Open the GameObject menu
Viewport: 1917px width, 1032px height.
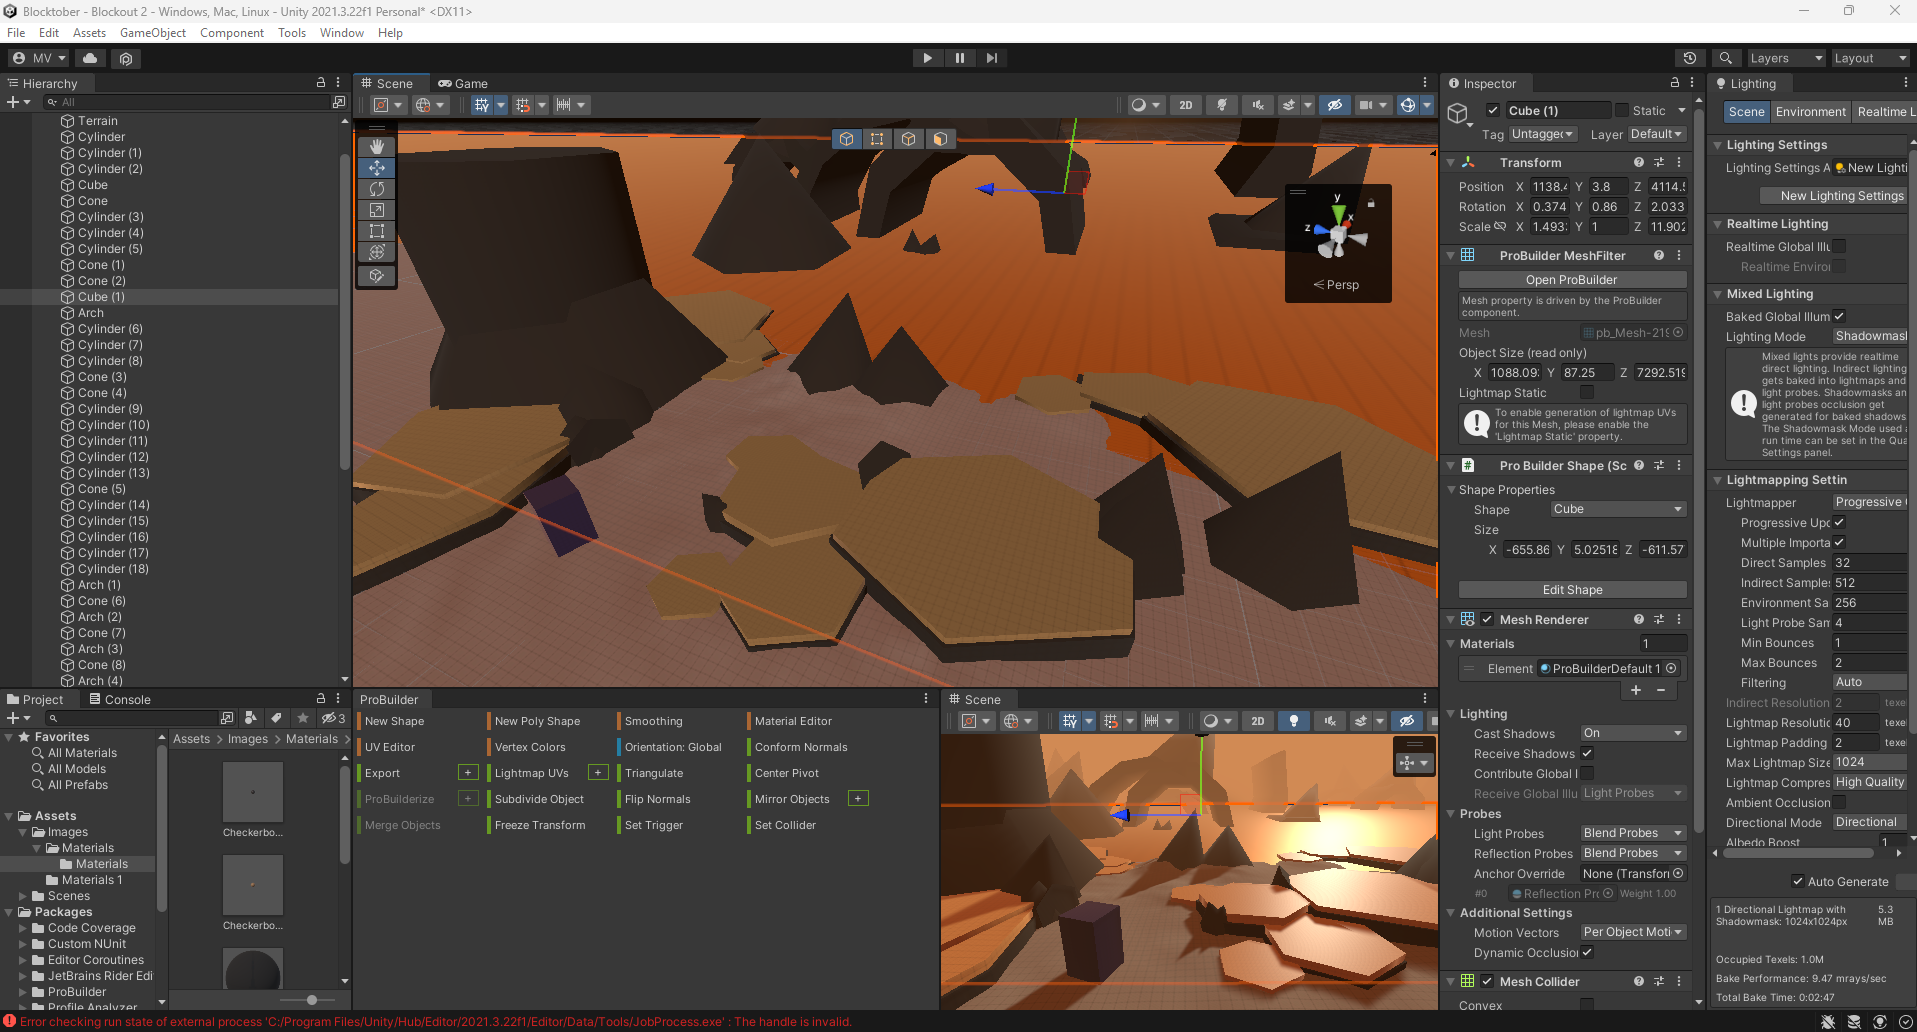tap(153, 33)
